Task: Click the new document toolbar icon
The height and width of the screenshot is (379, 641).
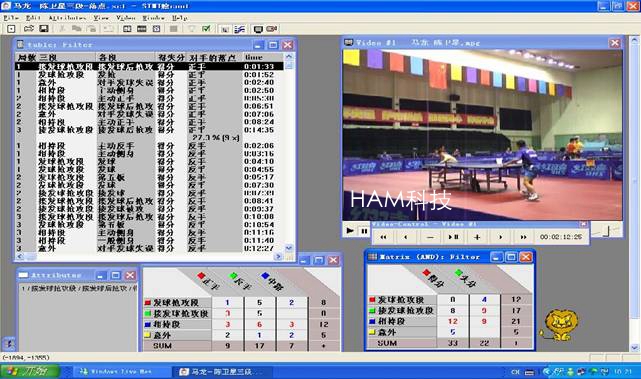Action: pyautogui.click(x=11, y=29)
